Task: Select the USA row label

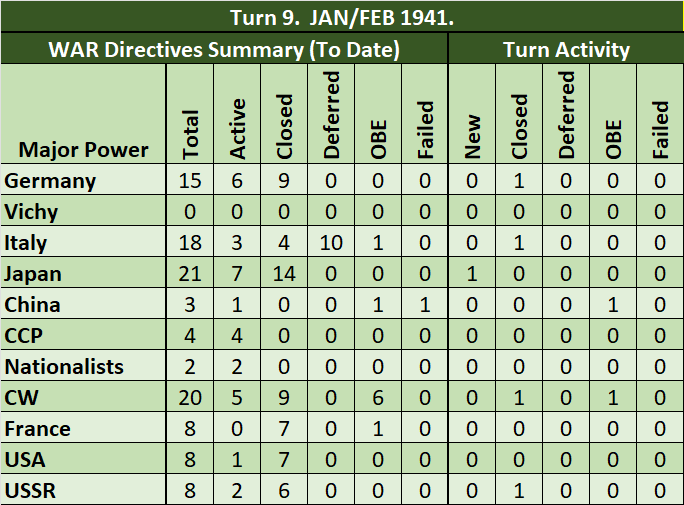Action: pos(25,460)
